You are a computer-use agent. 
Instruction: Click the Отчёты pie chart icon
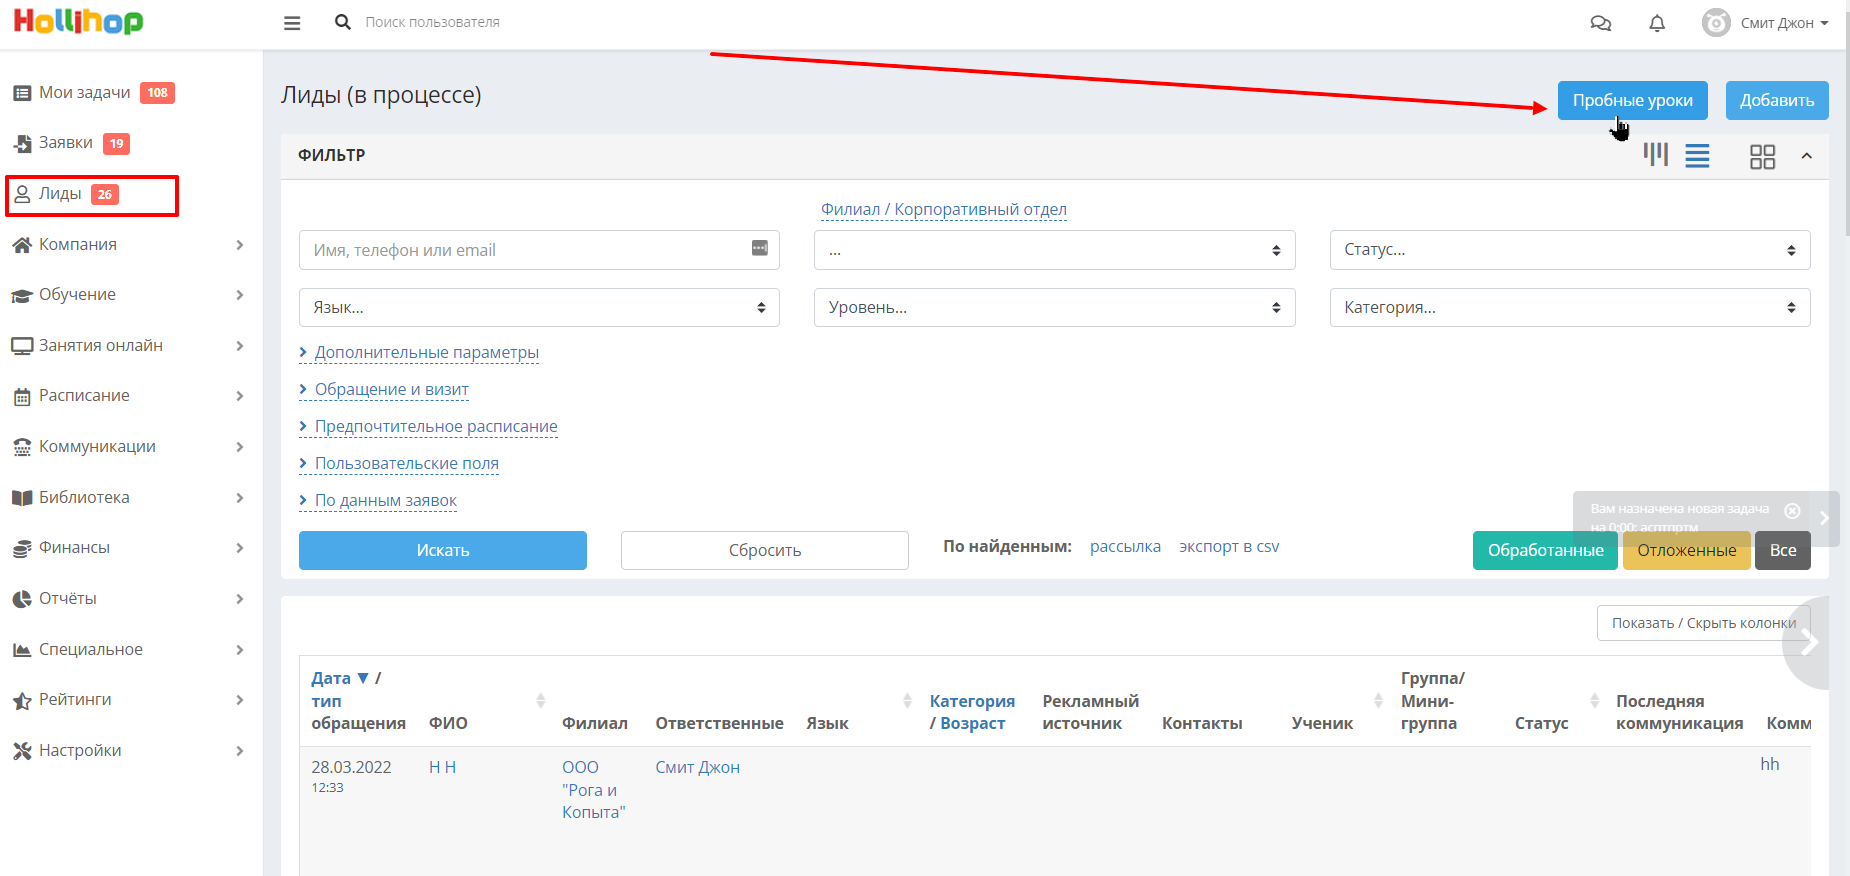pyautogui.click(x=22, y=599)
